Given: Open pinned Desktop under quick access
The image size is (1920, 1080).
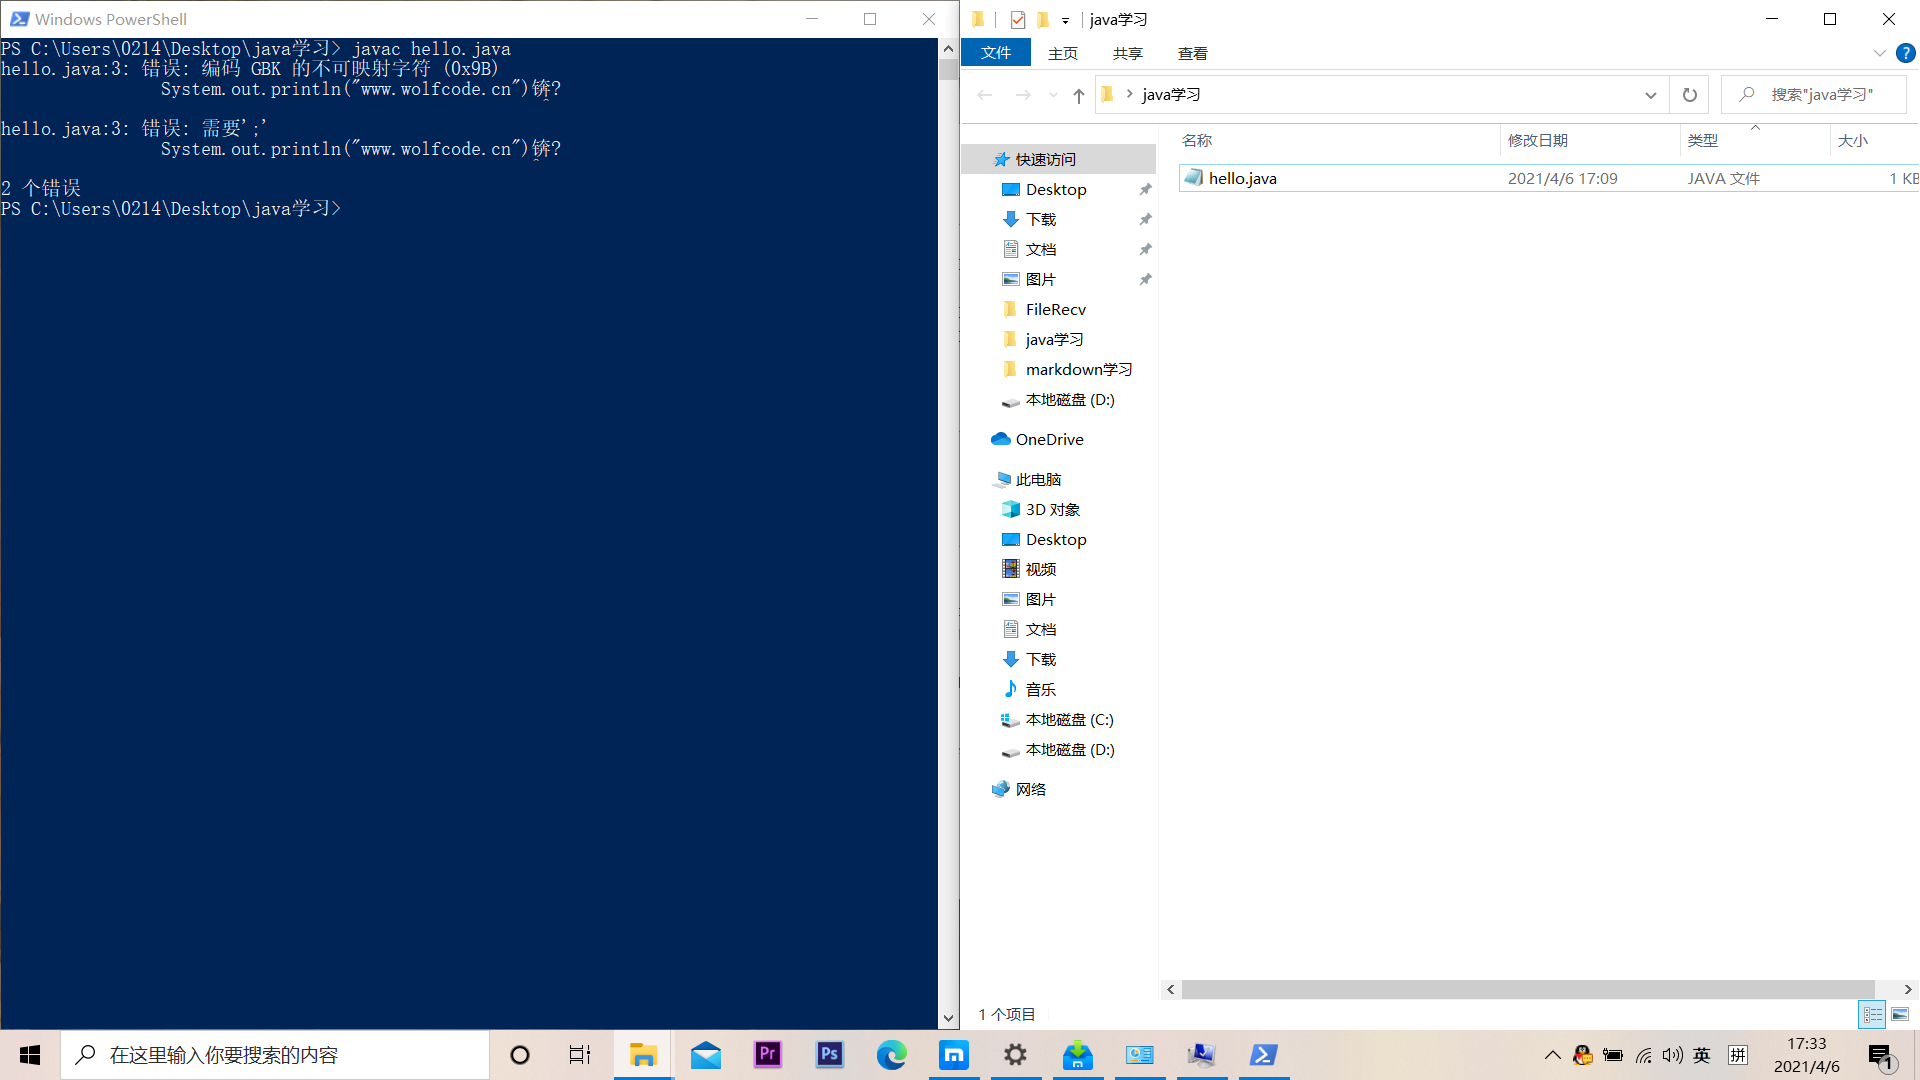Looking at the screenshot, I should click(x=1056, y=189).
